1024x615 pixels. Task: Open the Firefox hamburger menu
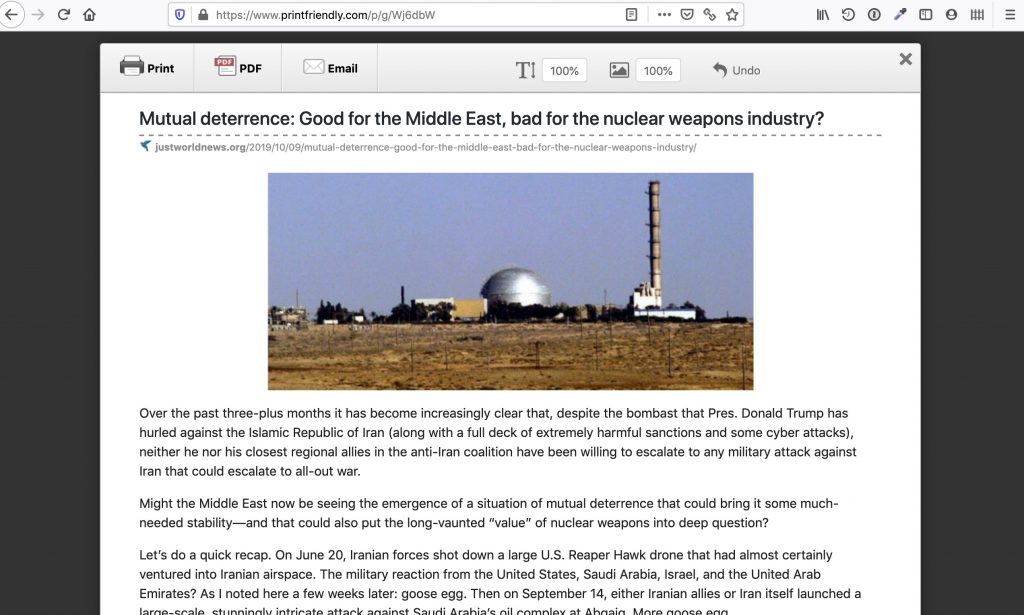[x=1010, y=15]
